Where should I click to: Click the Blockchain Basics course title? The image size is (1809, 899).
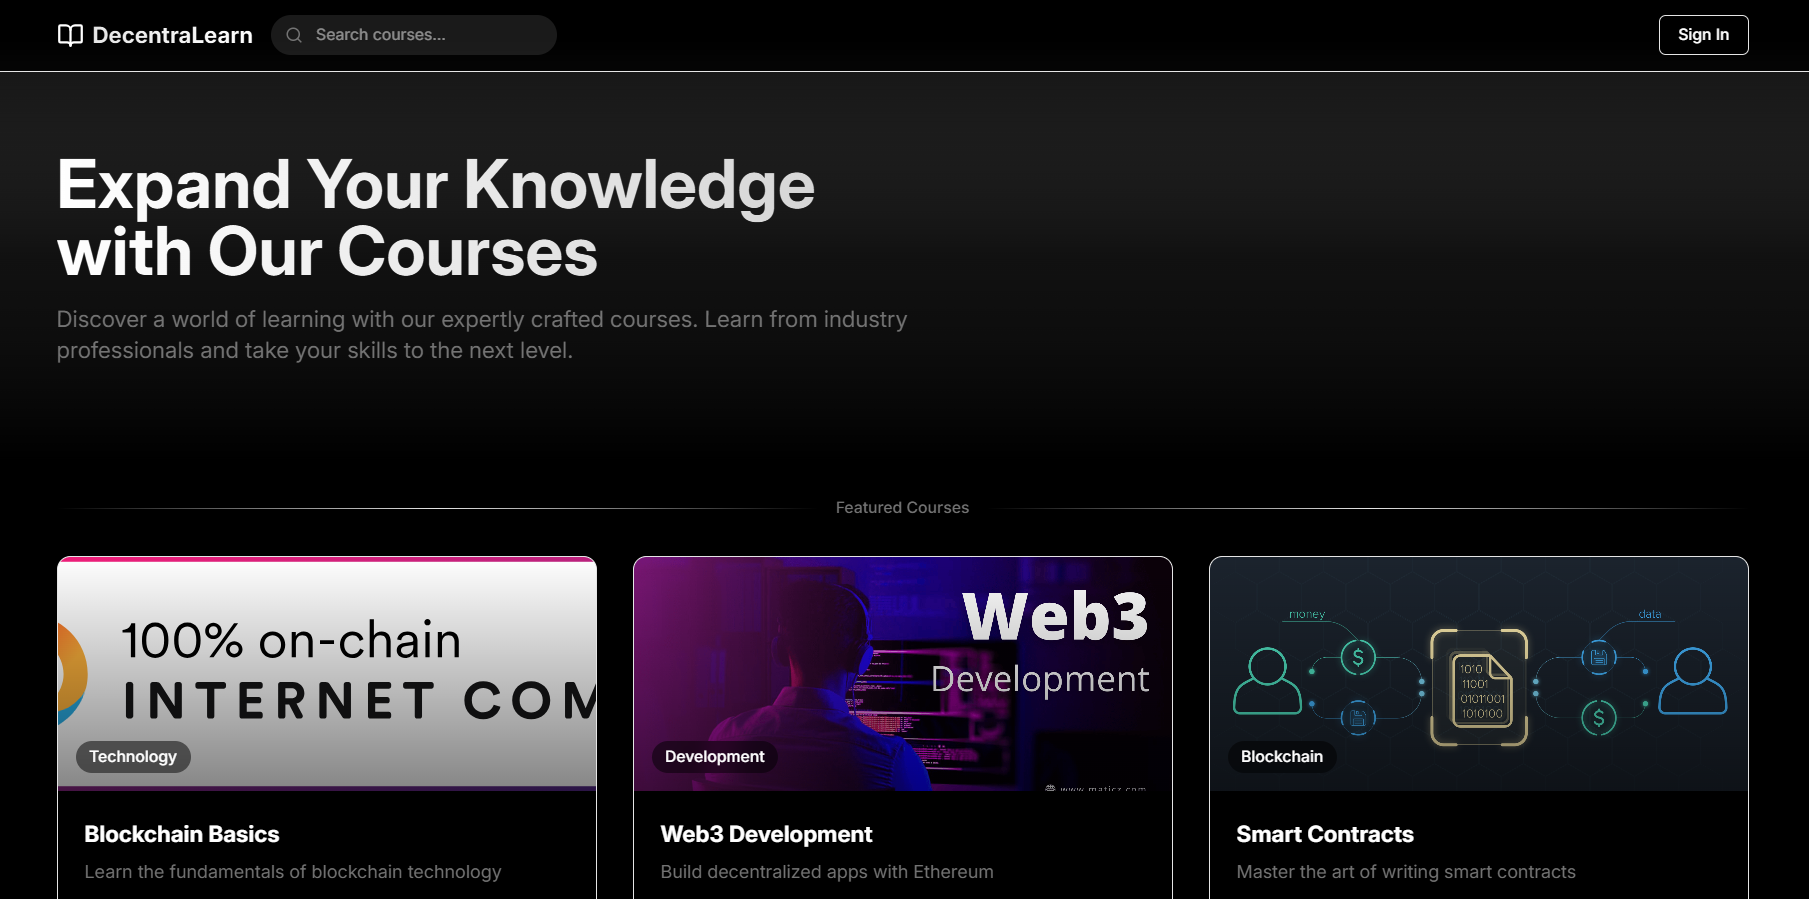(182, 834)
